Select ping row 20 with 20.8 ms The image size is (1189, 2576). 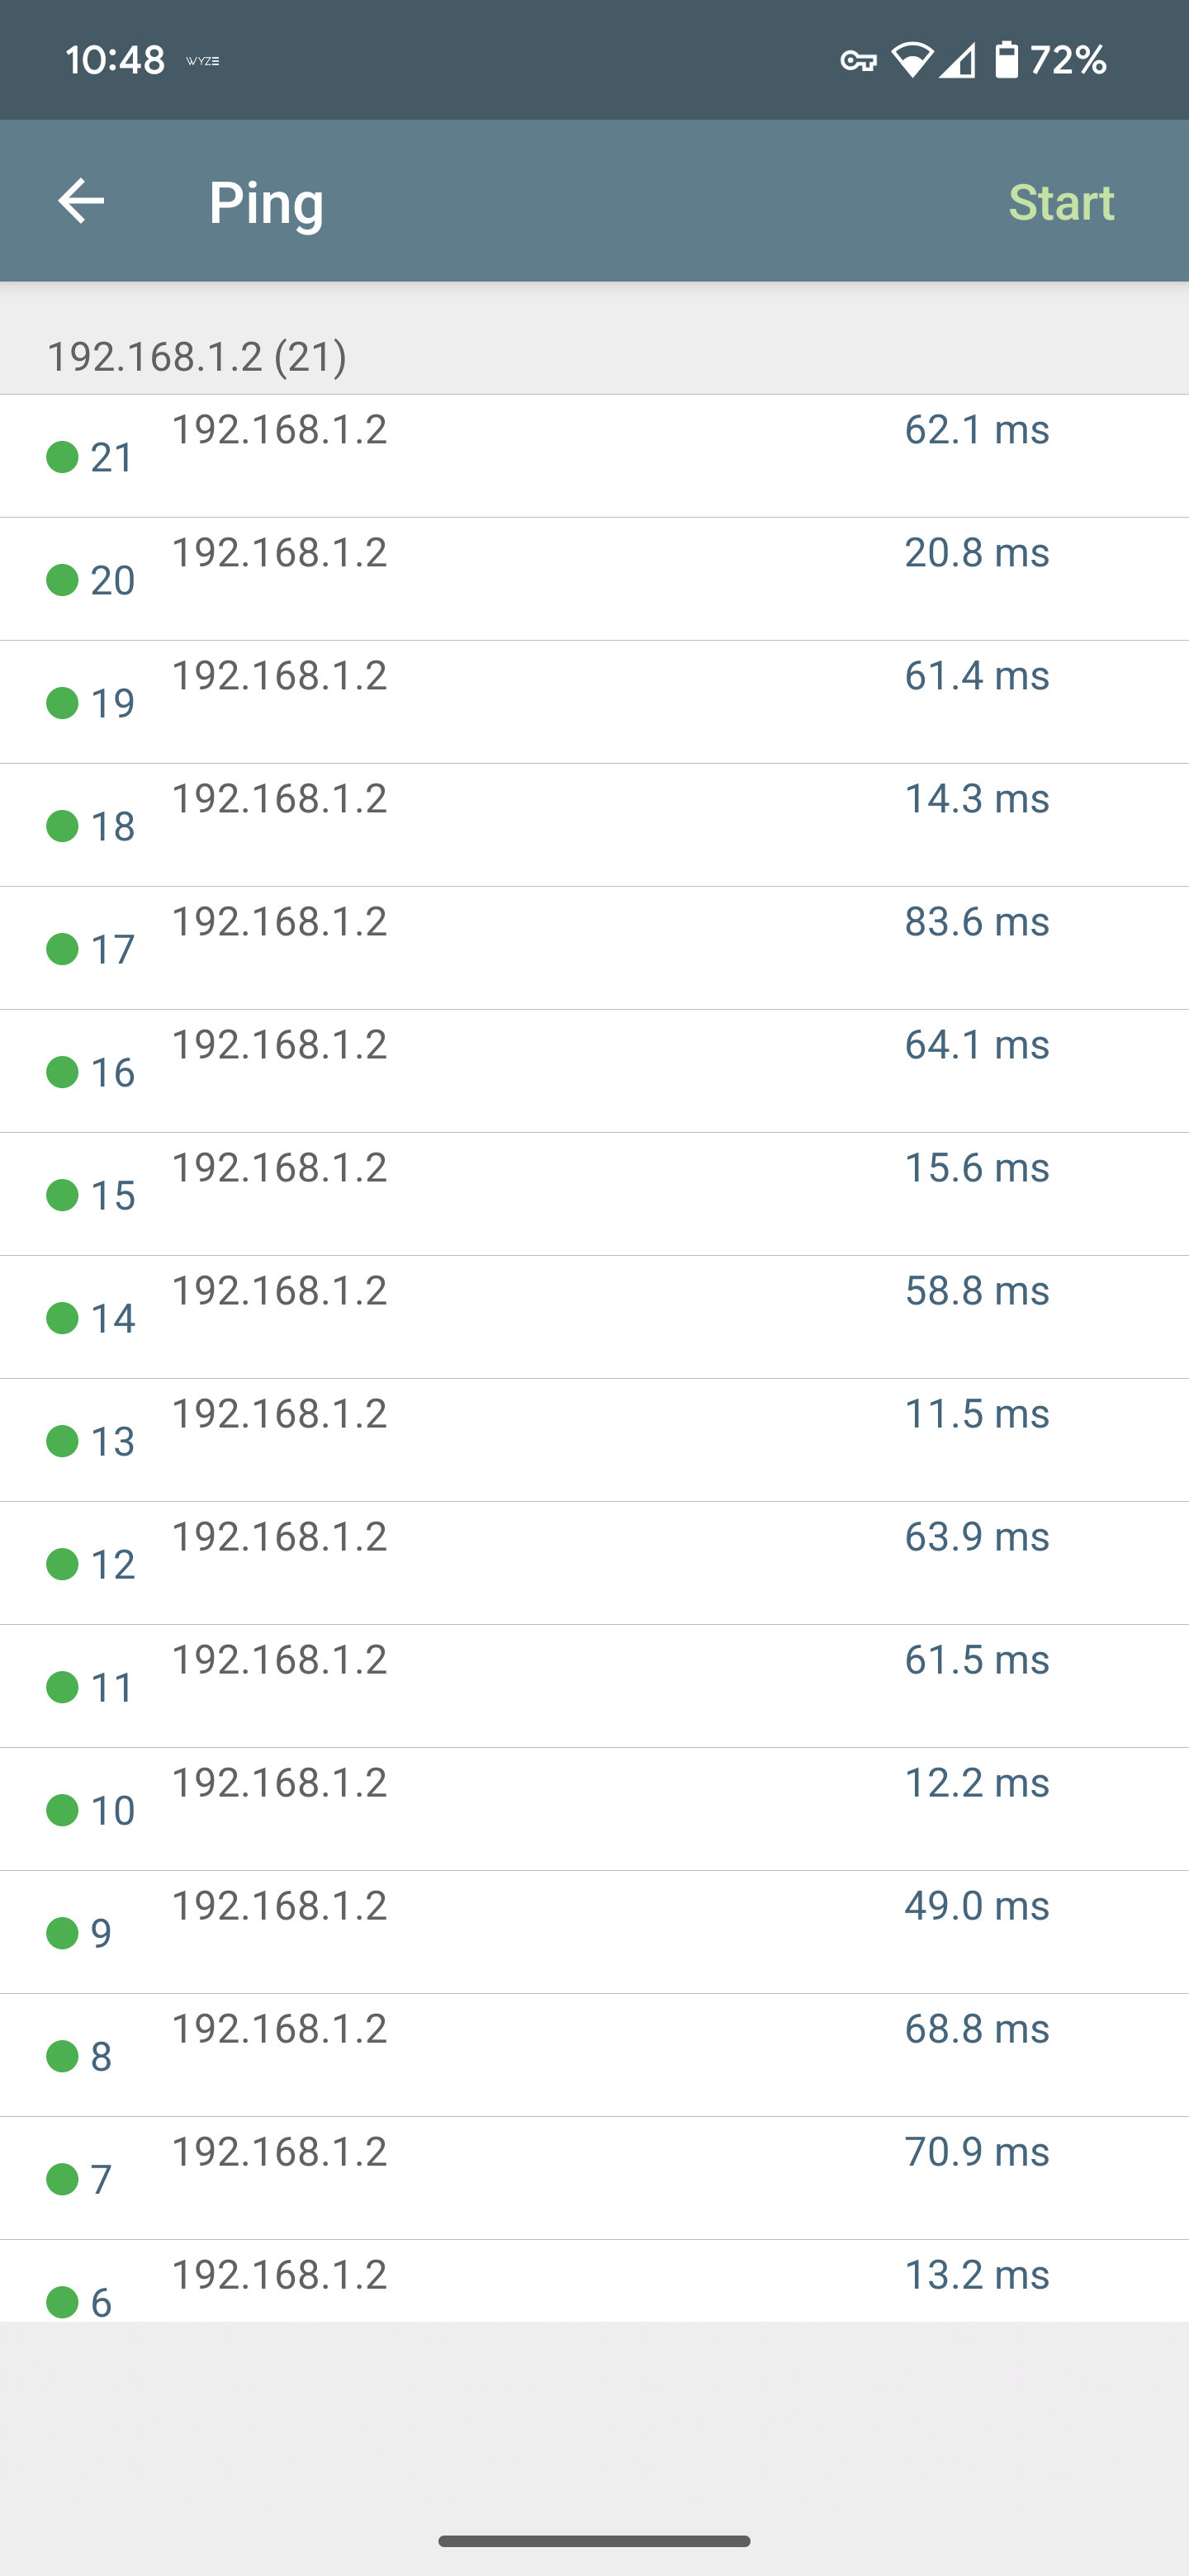(594, 579)
